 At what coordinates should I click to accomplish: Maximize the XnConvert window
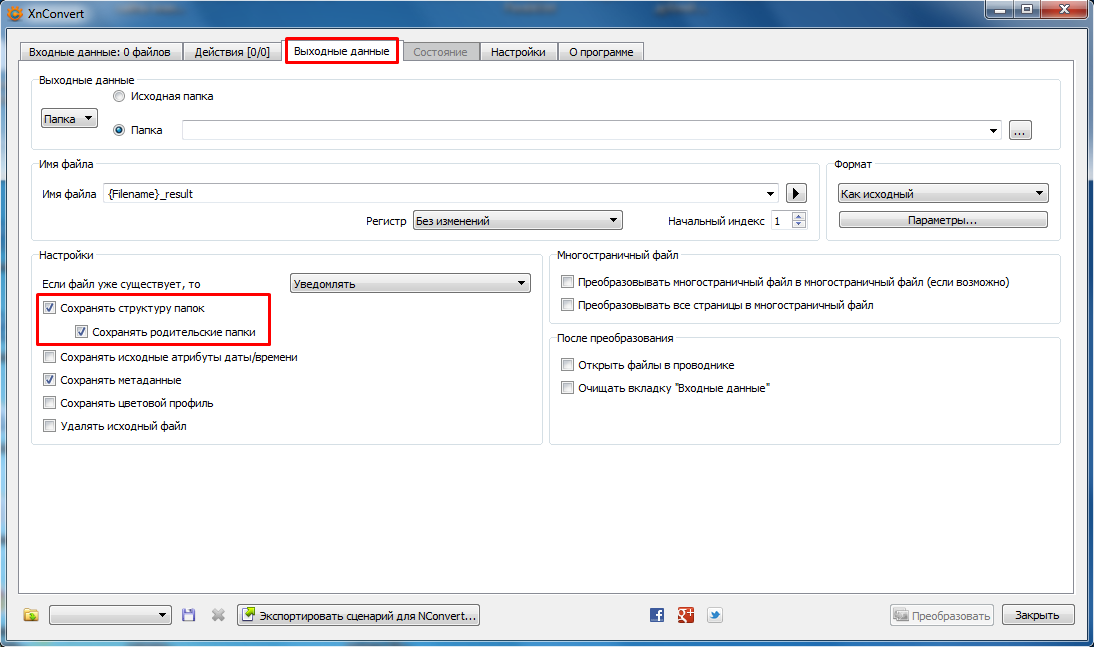coord(1028,10)
